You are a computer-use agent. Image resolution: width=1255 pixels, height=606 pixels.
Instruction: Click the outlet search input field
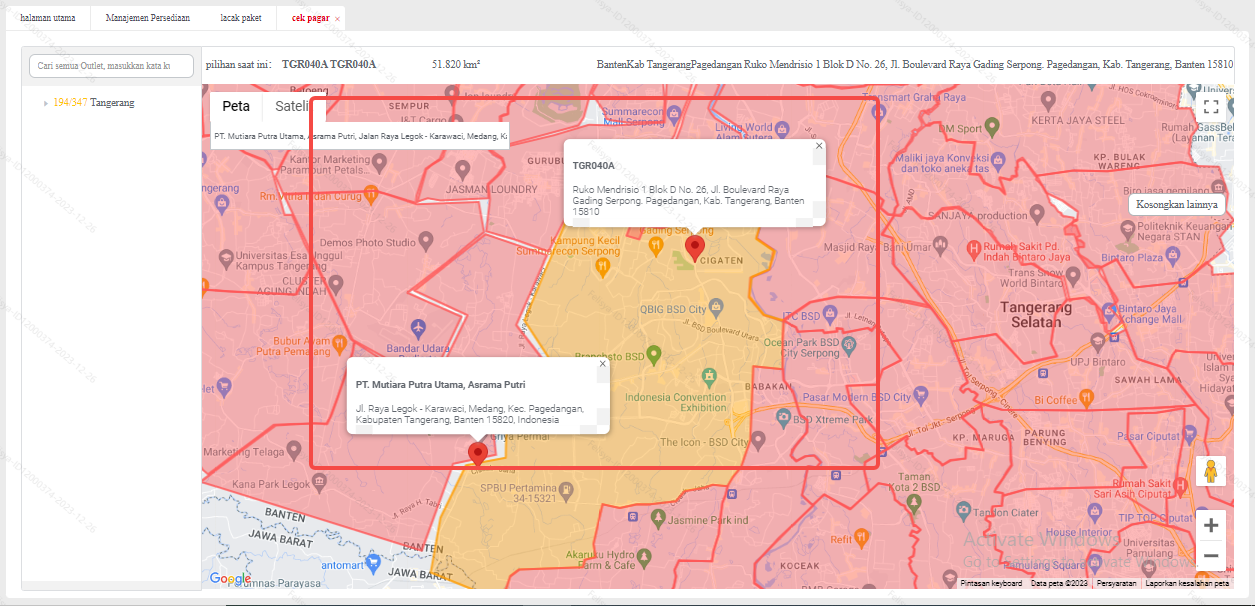(111, 66)
